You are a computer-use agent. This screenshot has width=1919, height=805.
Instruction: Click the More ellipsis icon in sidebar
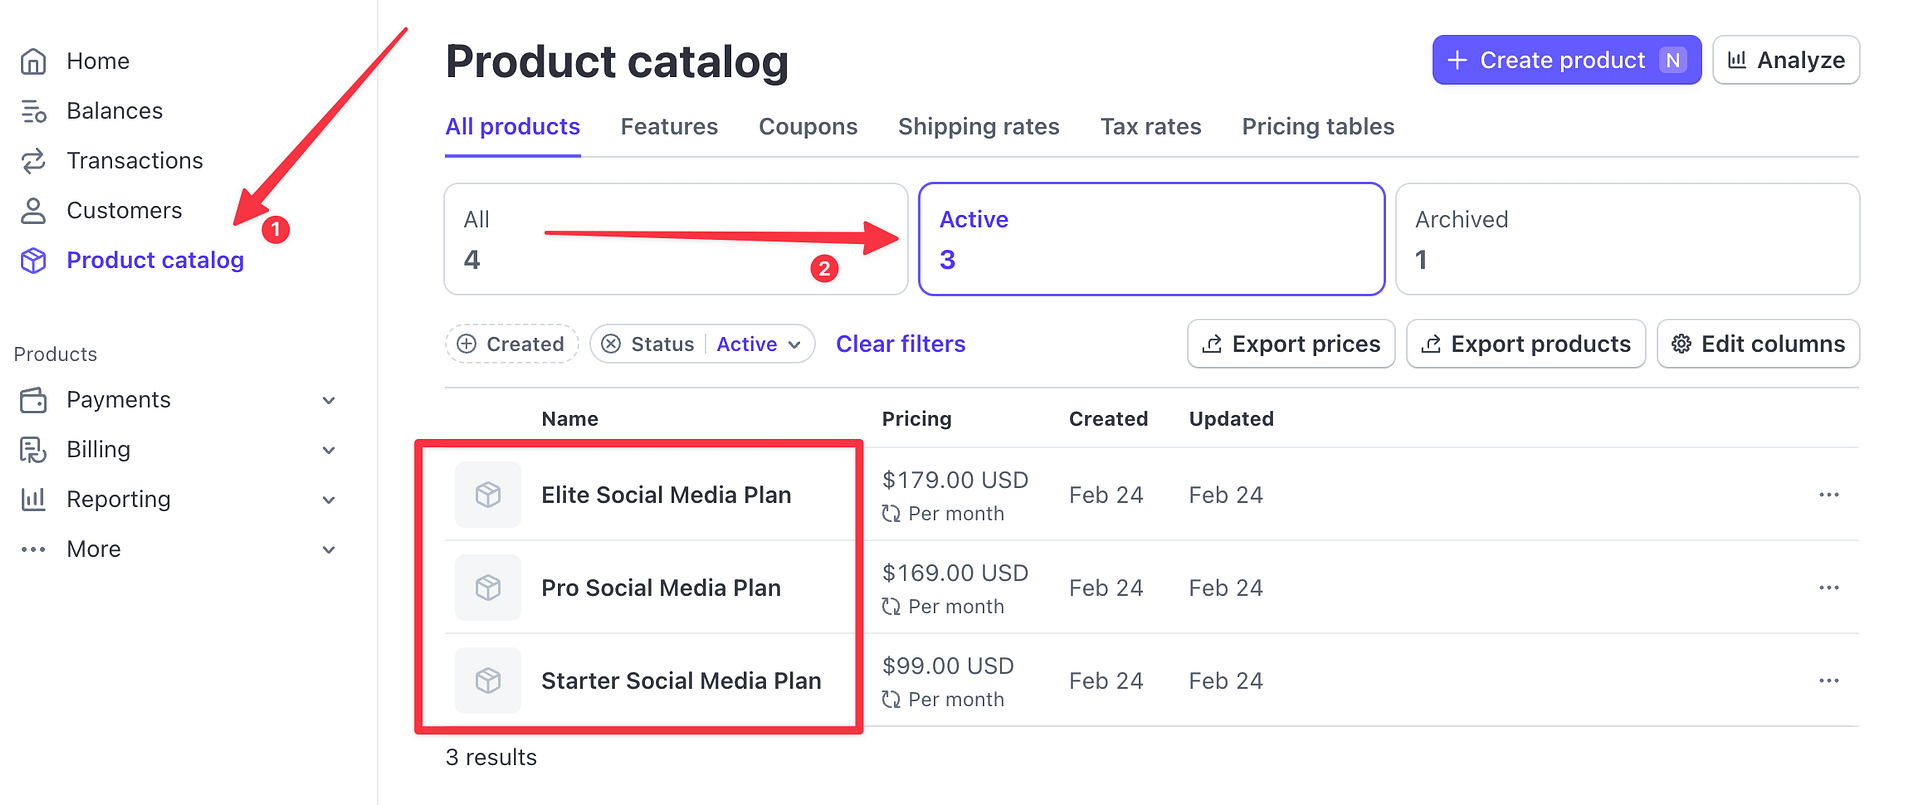pos(34,549)
